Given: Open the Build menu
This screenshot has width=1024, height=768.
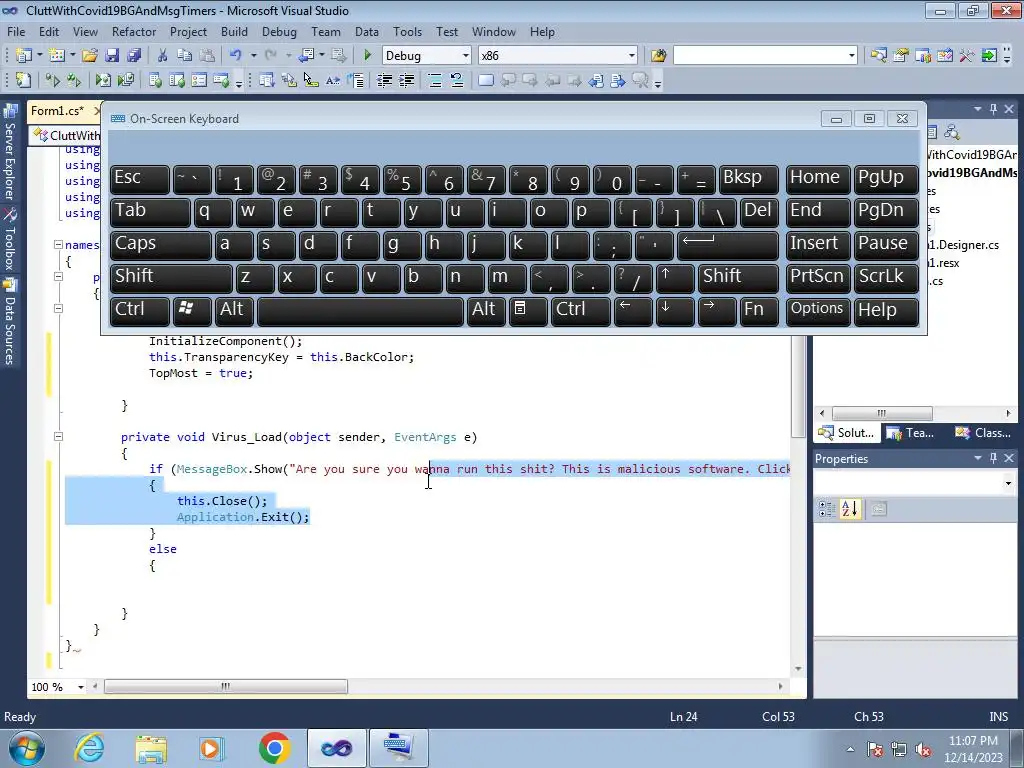Looking at the screenshot, I should (234, 31).
